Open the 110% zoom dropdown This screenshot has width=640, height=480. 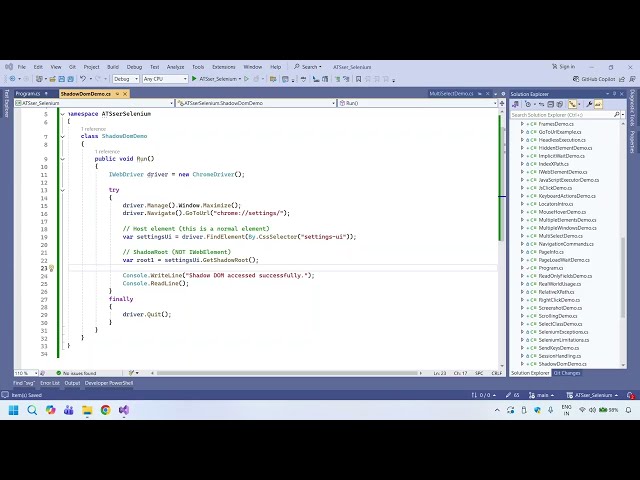coord(26,373)
